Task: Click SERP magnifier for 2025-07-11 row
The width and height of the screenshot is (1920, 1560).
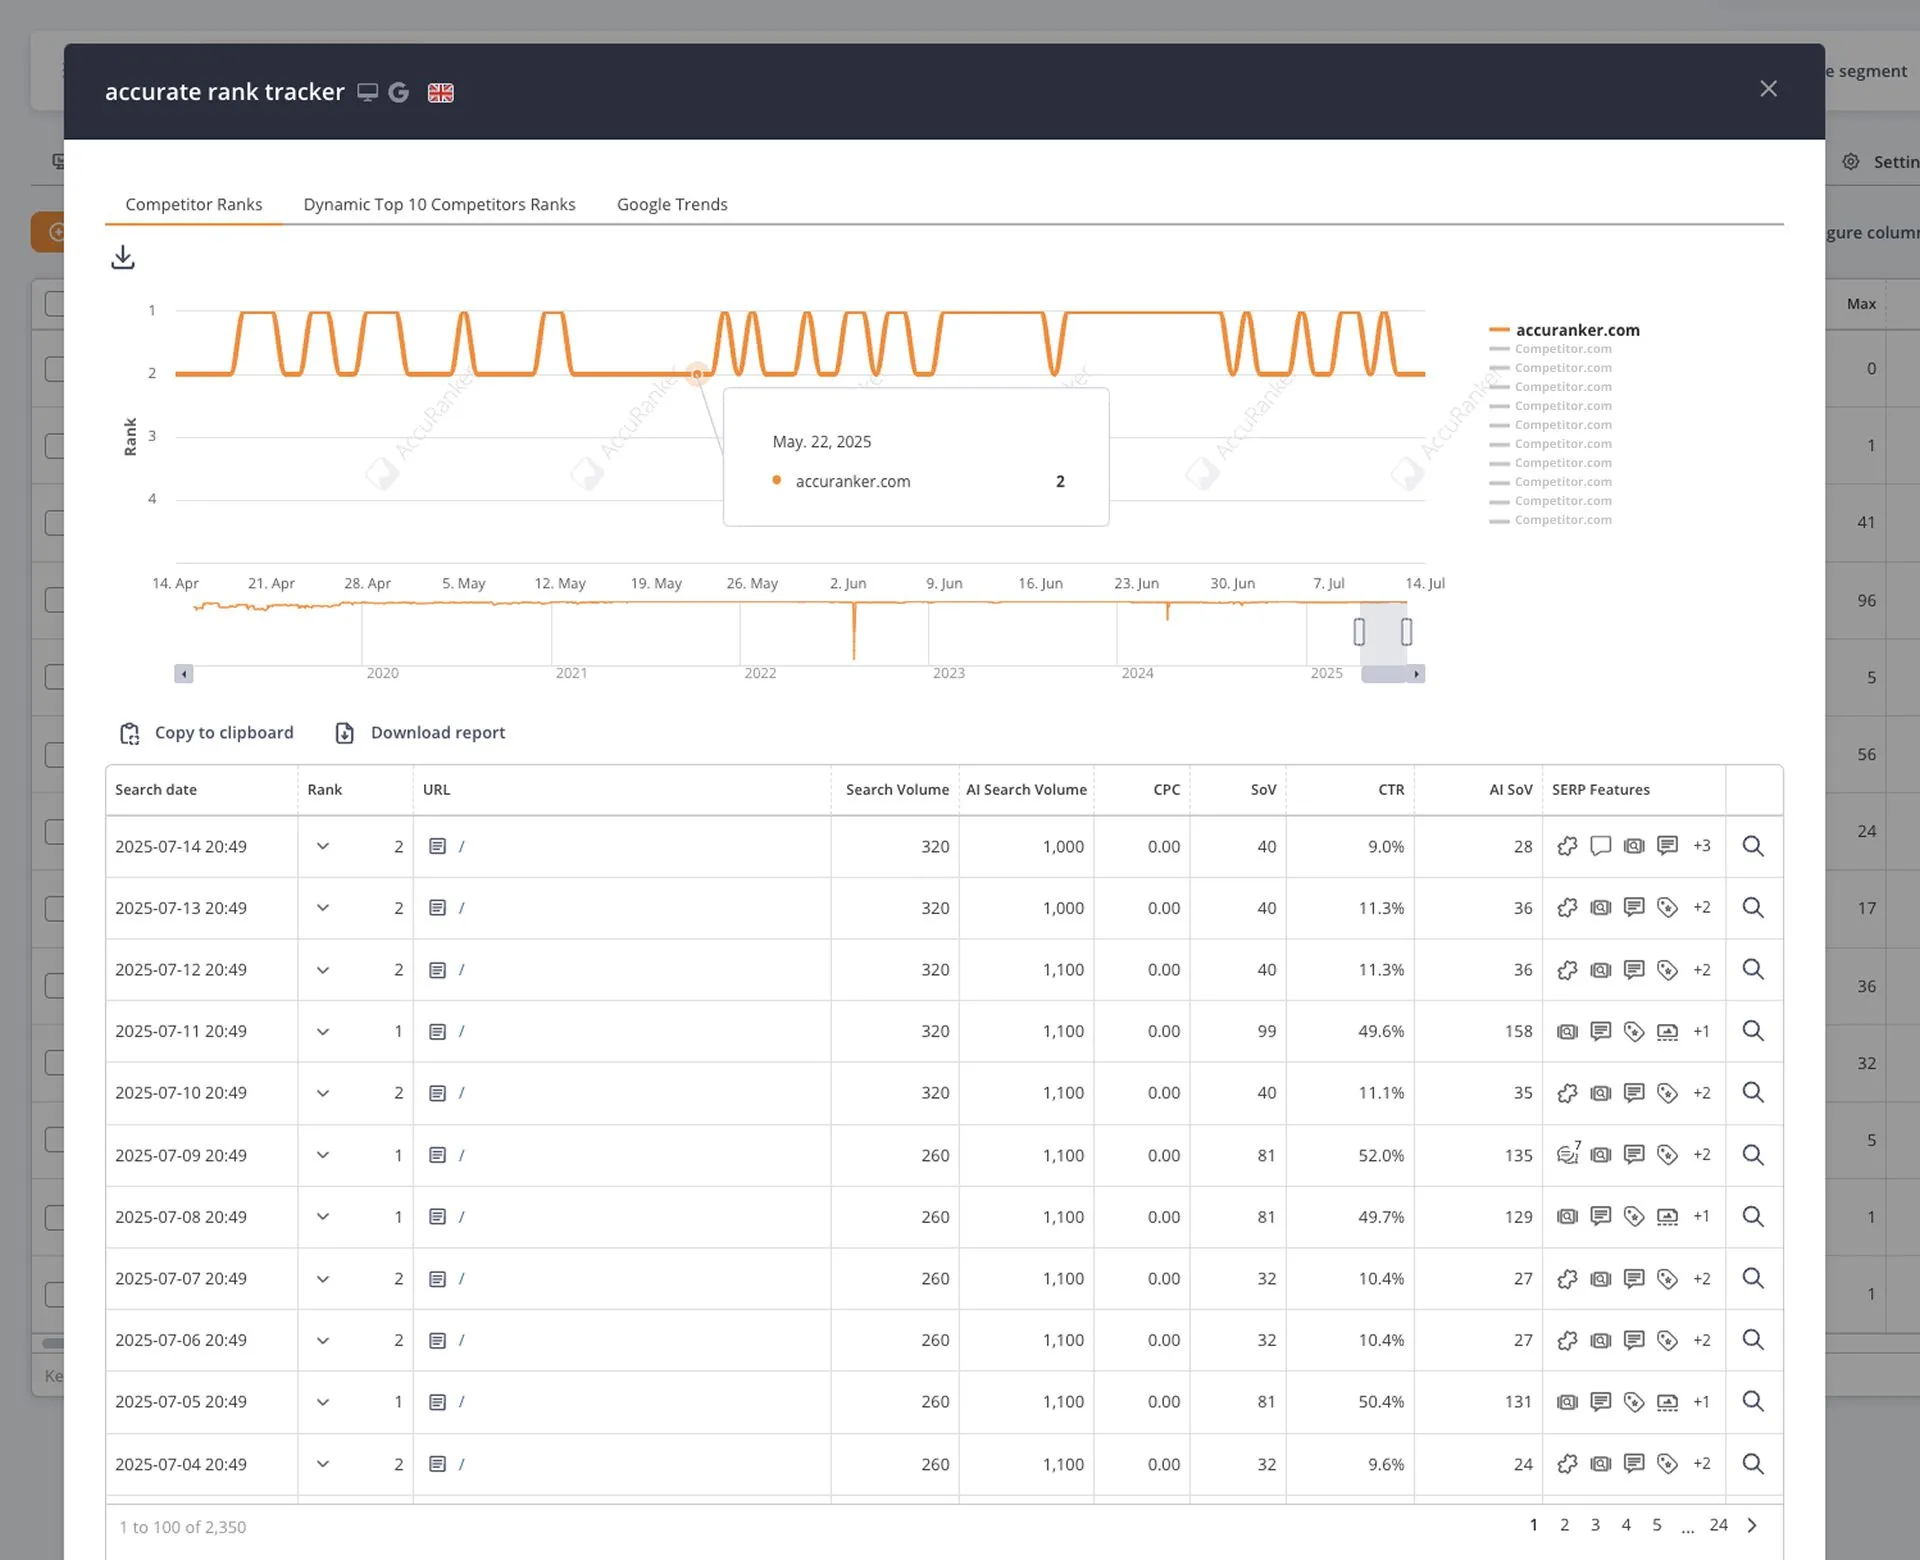Action: pos(1753,1031)
